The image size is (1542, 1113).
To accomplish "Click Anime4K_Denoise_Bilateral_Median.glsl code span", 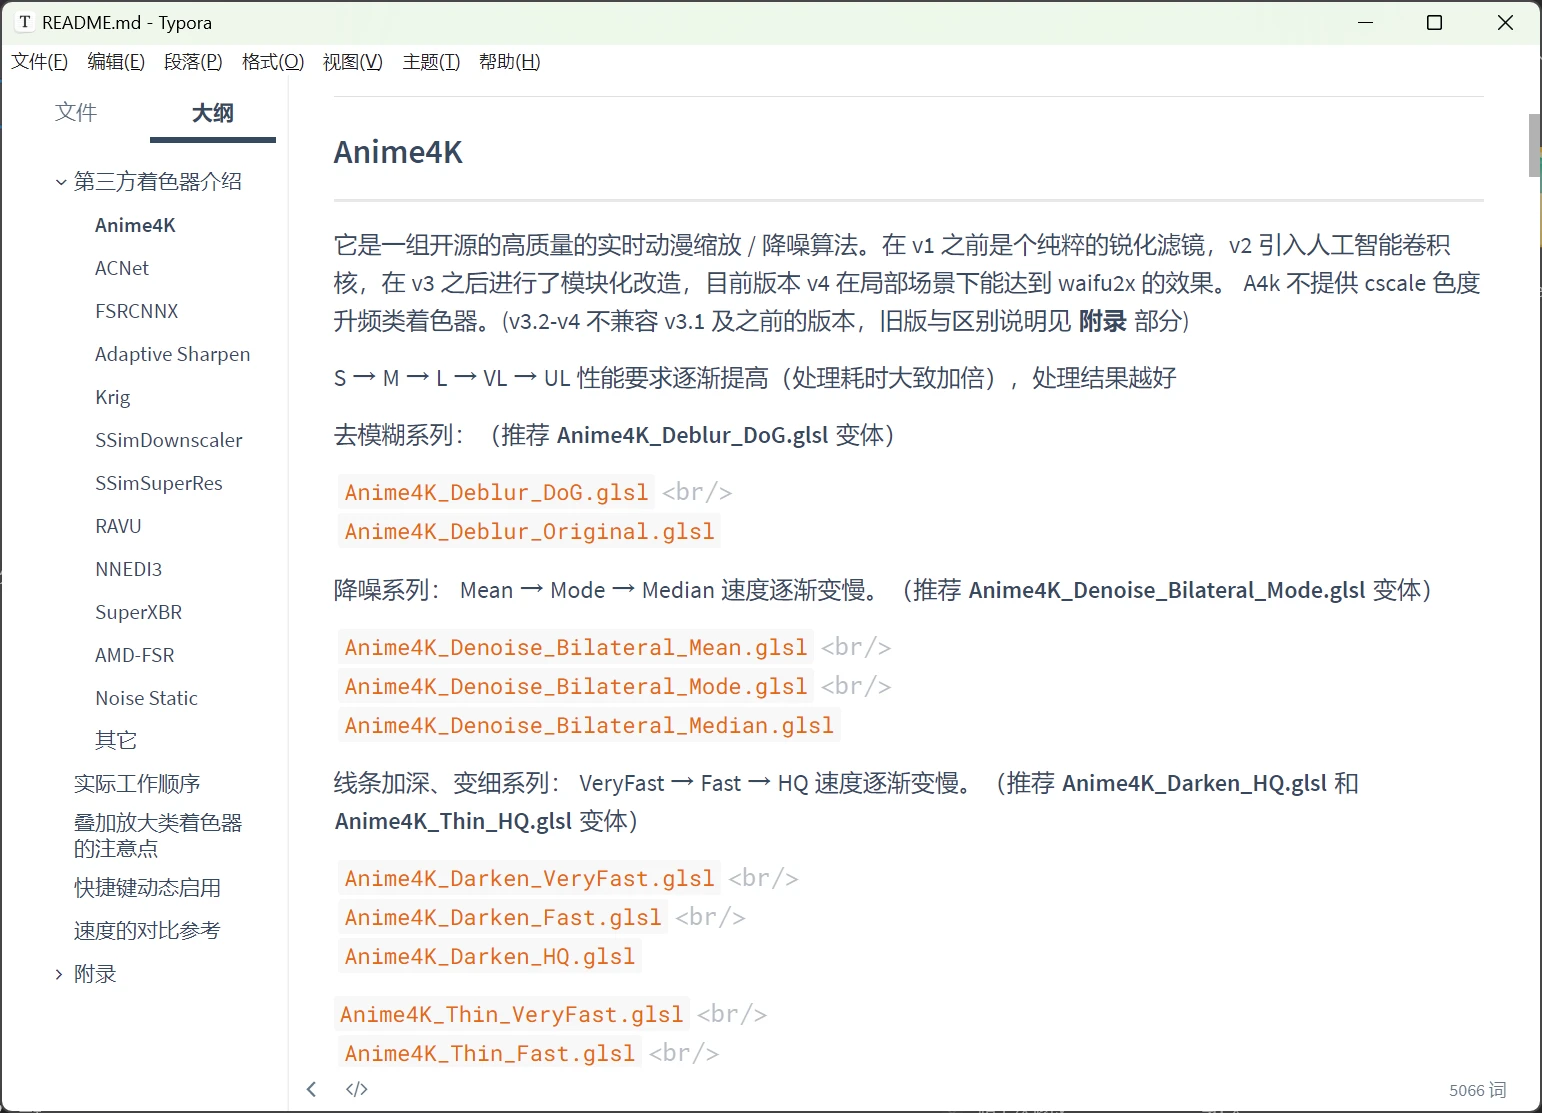I will click(589, 725).
